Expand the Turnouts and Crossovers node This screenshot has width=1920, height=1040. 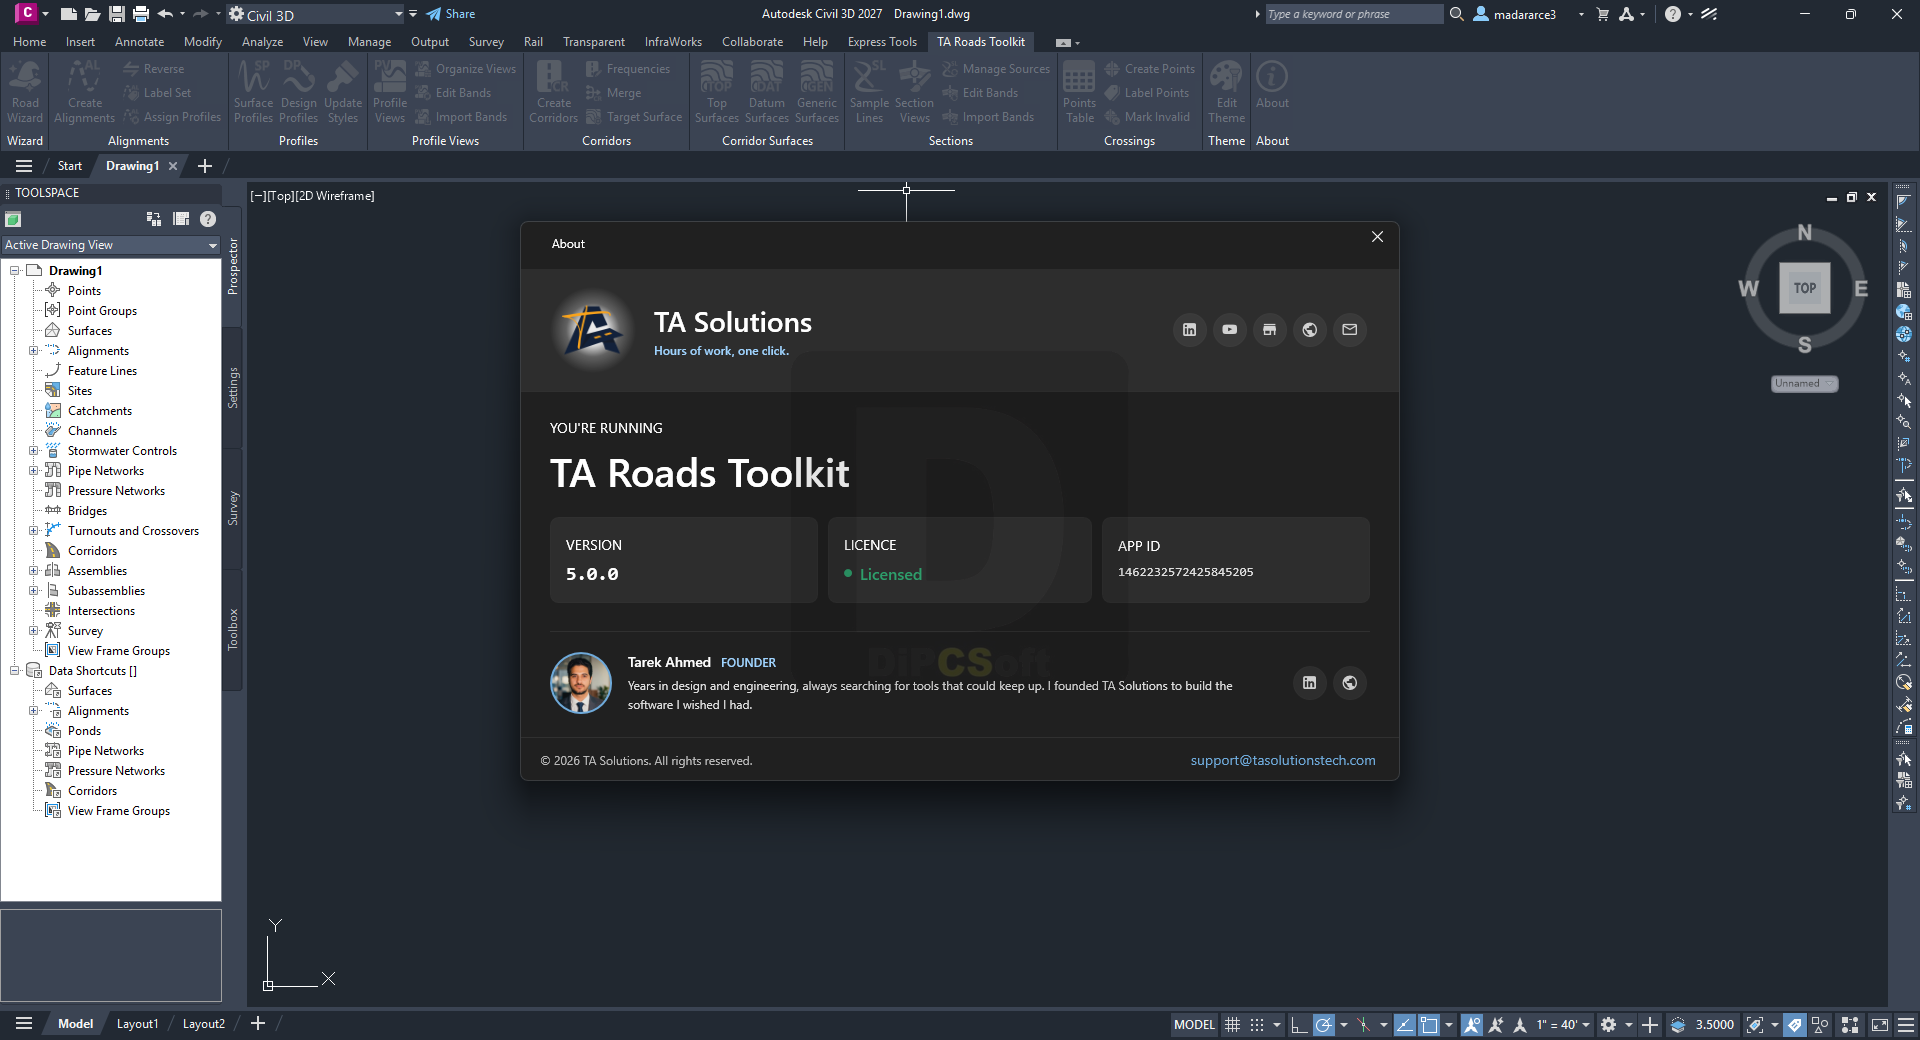[33, 531]
